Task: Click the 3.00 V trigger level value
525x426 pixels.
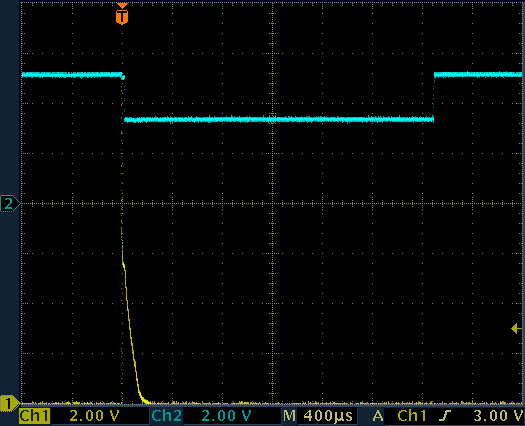Action: click(498, 416)
